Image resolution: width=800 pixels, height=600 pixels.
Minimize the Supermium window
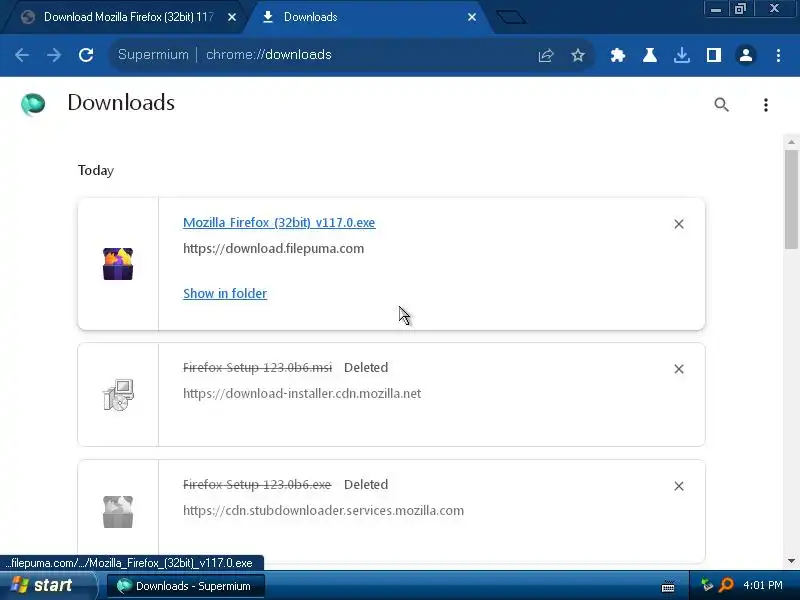click(x=716, y=9)
